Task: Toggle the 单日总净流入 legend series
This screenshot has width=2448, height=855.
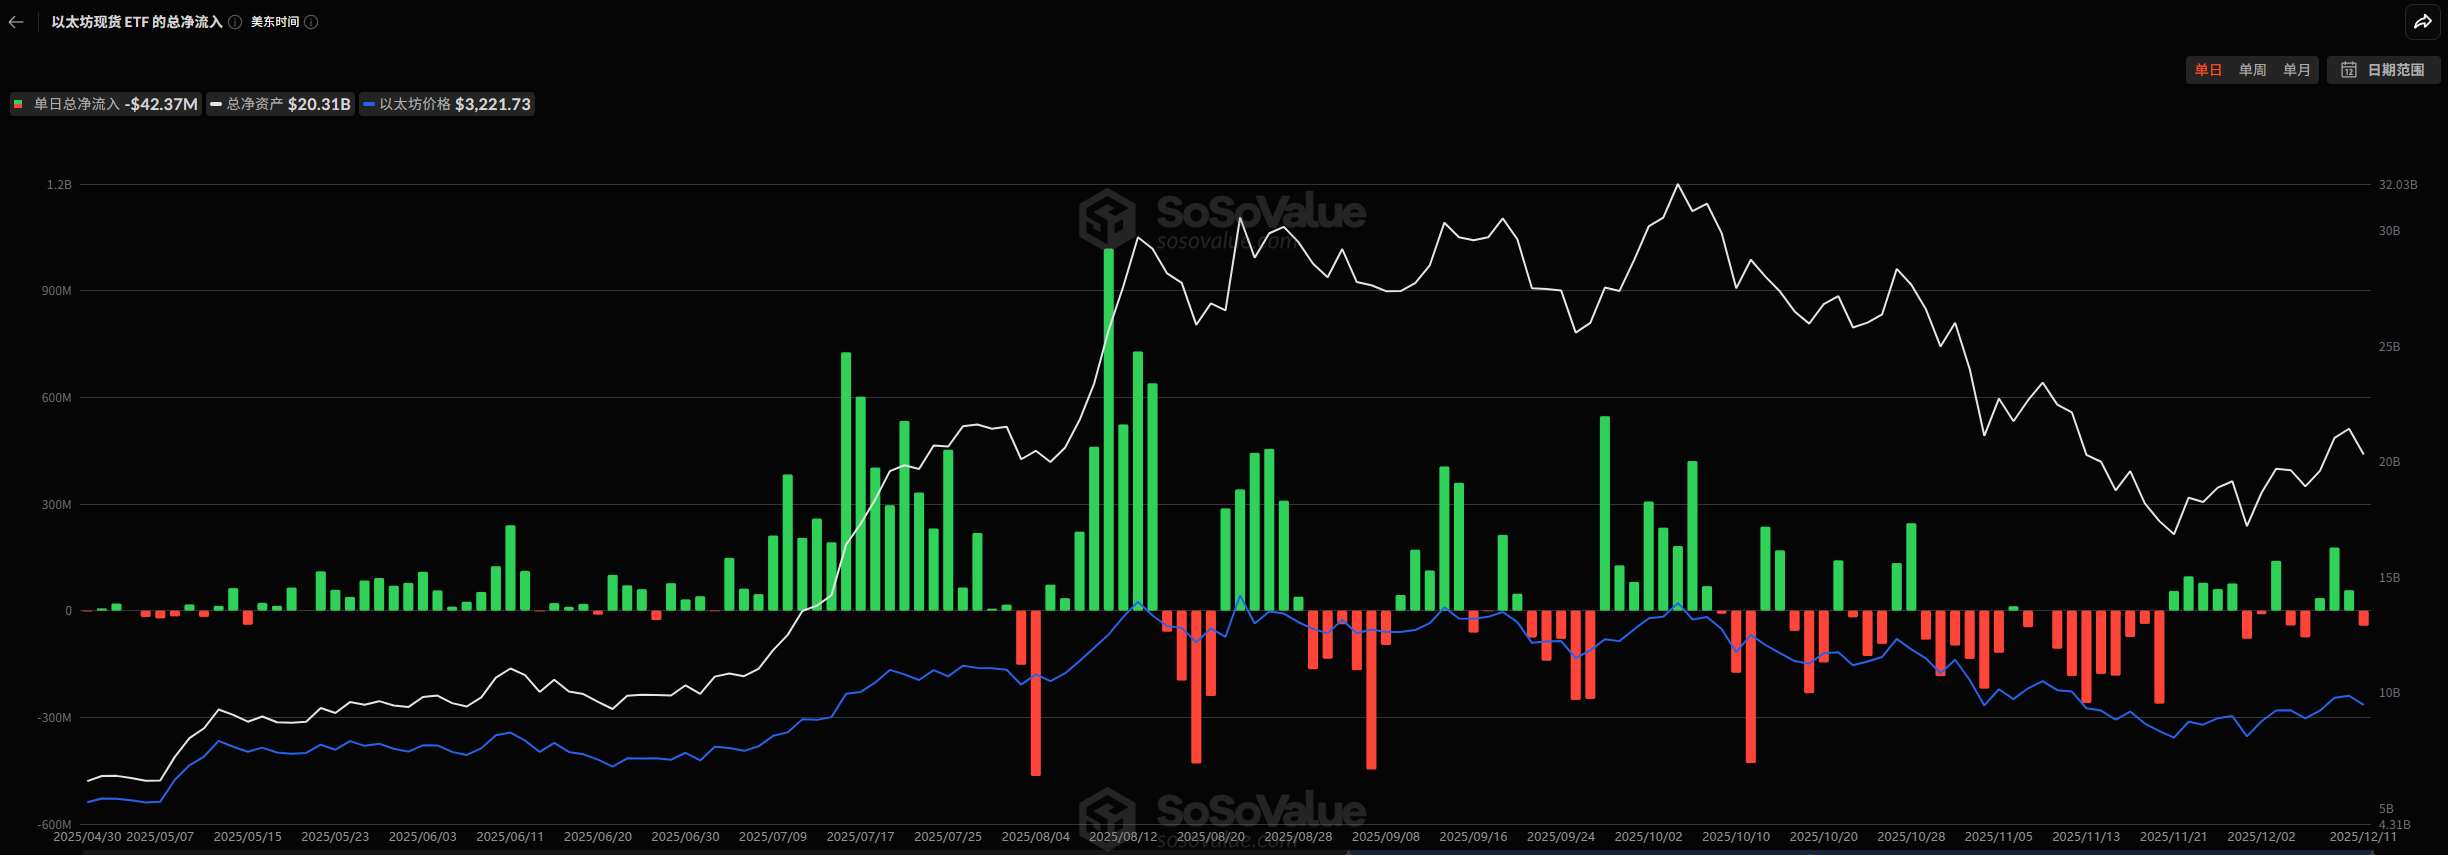Action: (105, 104)
